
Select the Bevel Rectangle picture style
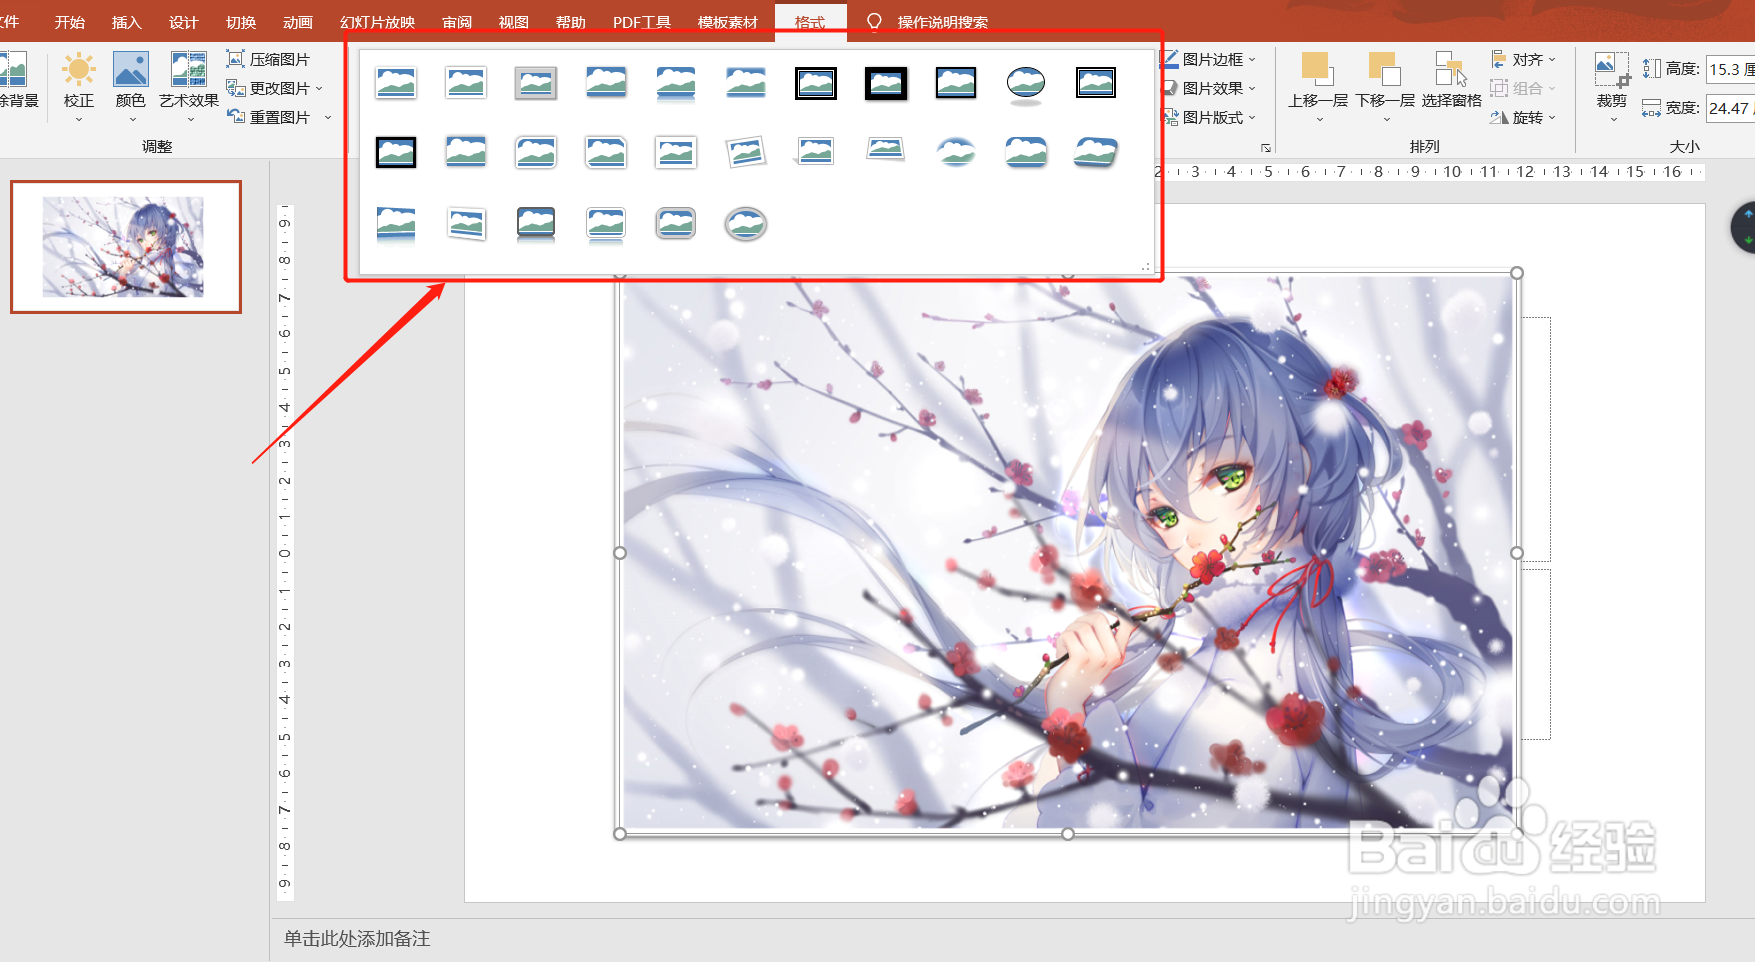(1026, 153)
